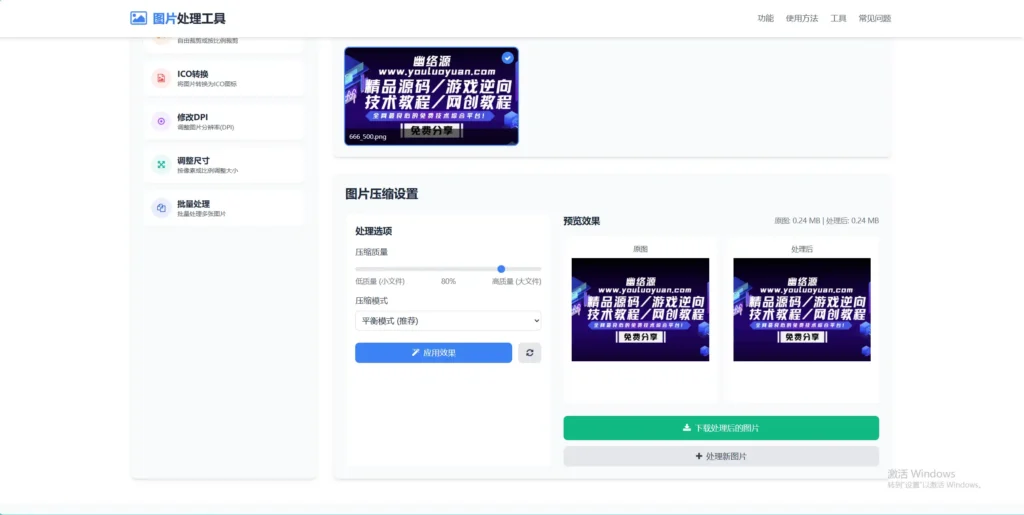This screenshot has height=515, width=1024.
Task: Click the reset refresh icon button
Action: 530,352
